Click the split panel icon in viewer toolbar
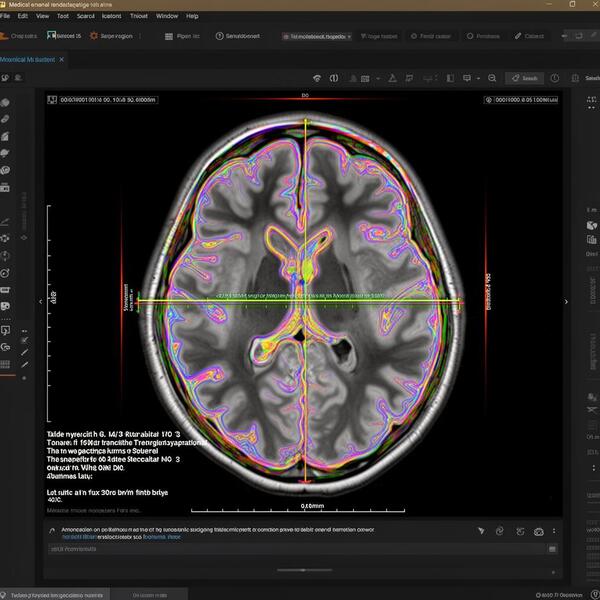Image resolution: width=600 pixels, height=600 pixels. (x=450, y=78)
